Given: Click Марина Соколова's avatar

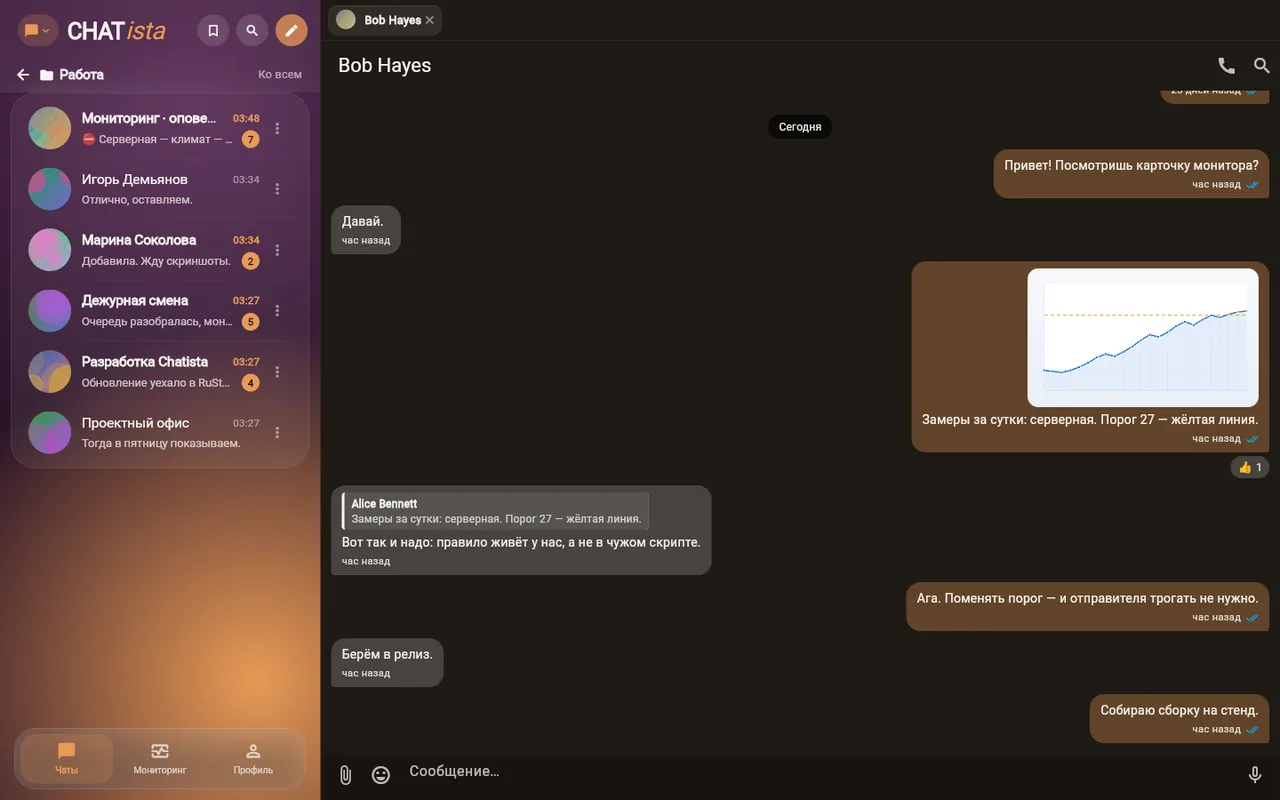Looking at the screenshot, I should 50,250.
